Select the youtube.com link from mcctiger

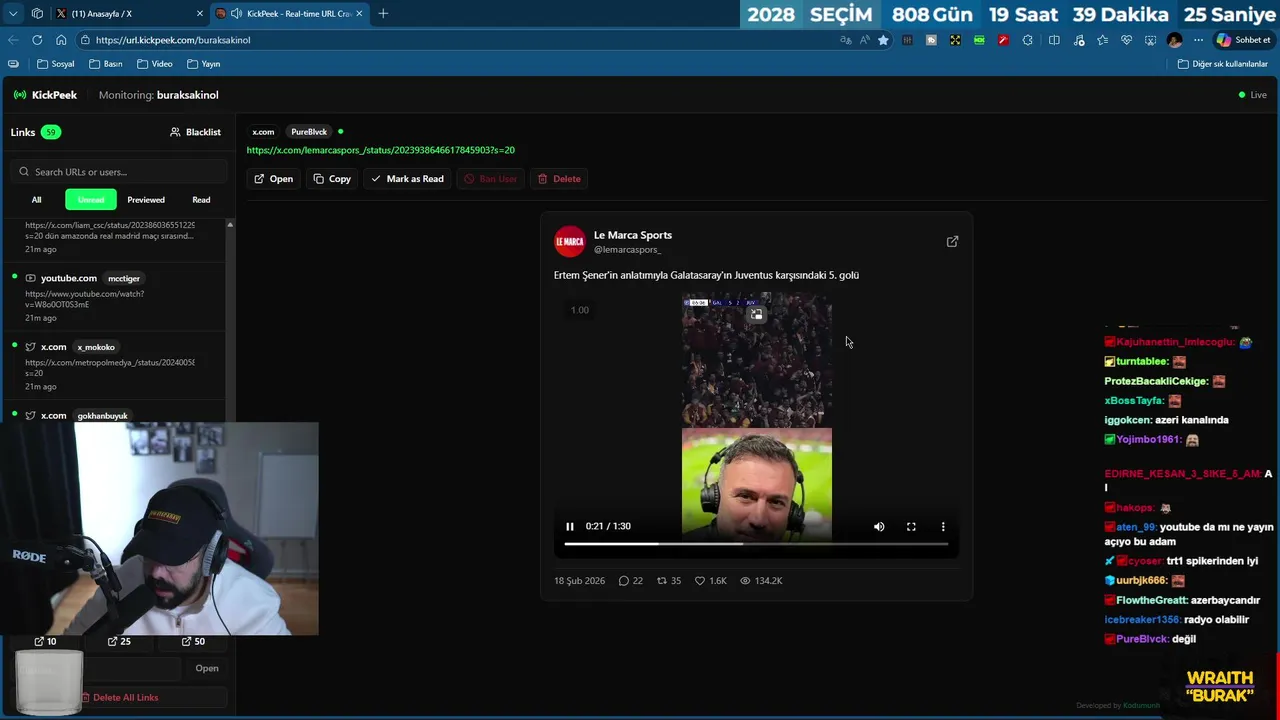pyautogui.click(x=115, y=297)
